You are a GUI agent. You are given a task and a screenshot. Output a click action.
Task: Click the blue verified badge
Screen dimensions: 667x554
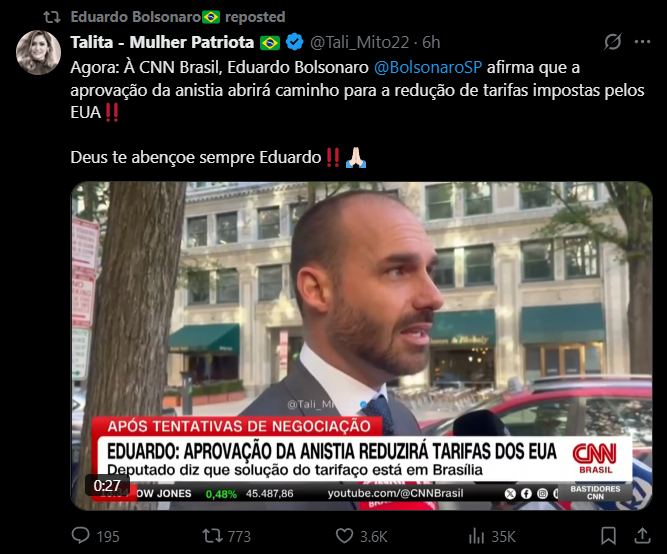[294, 42]
